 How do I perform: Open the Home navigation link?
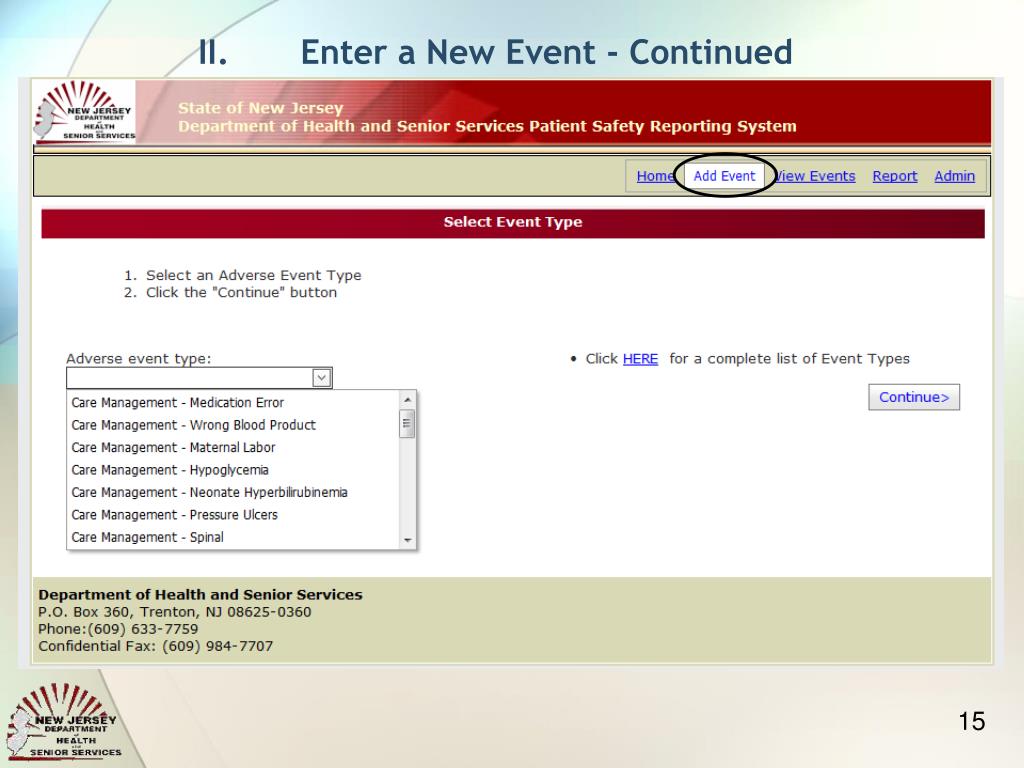click(655, 176)
